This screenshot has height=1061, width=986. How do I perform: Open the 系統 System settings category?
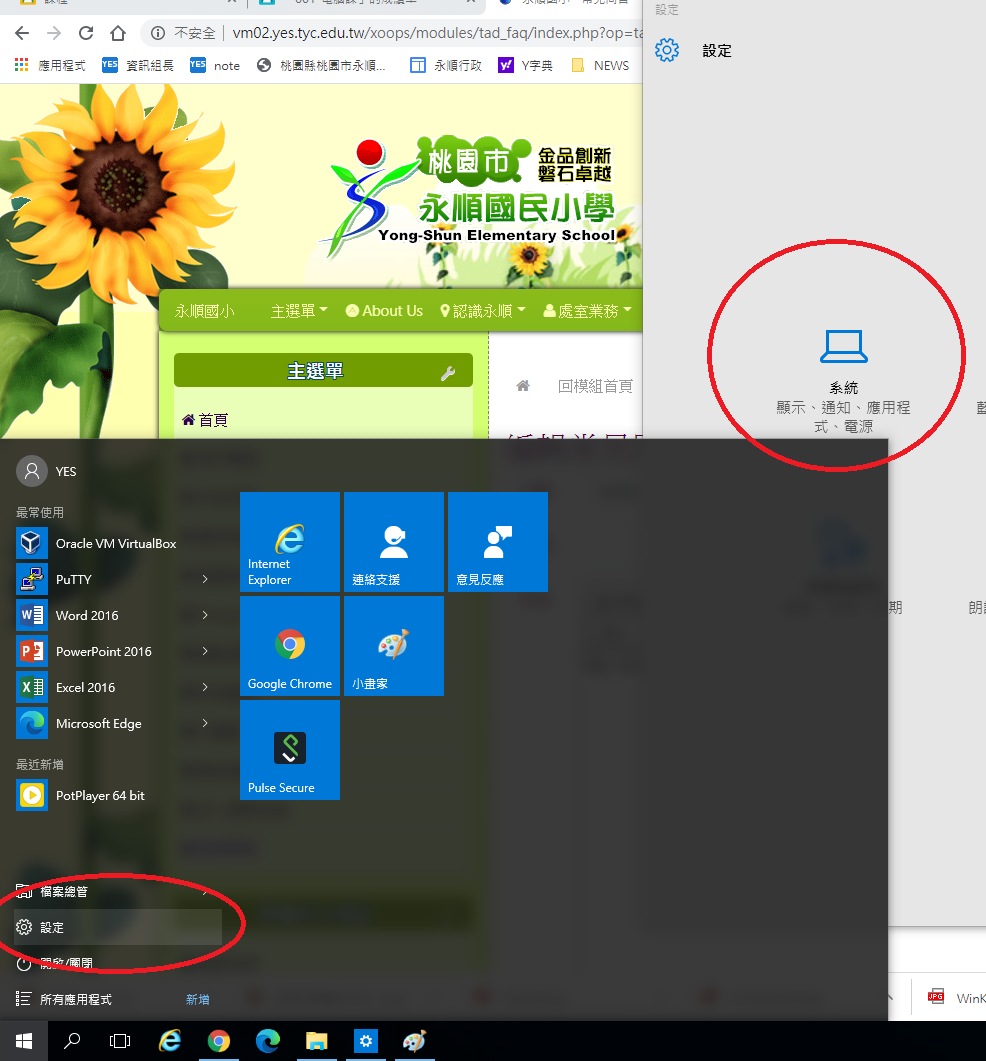tap(843, 381)
